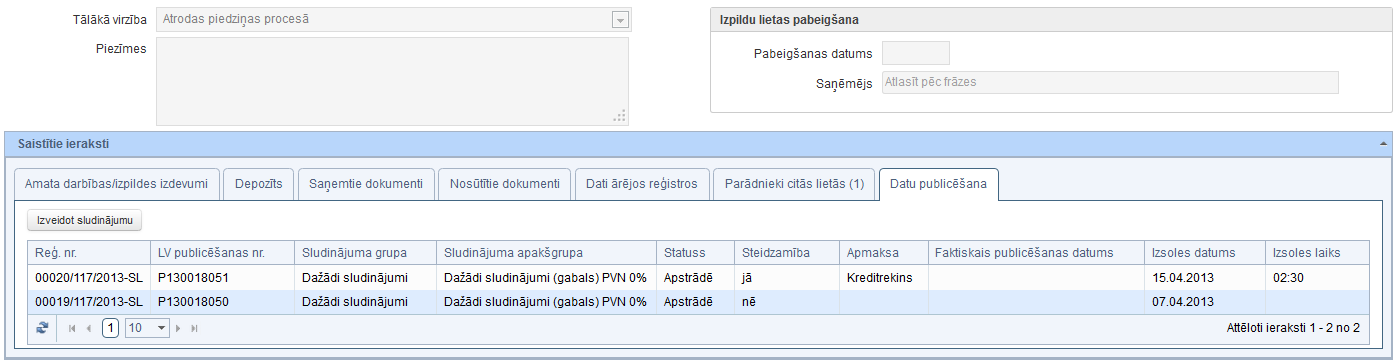1394x362 pixels.
Task: Open the page size dropdown showing 10
Action: point(147,328)
